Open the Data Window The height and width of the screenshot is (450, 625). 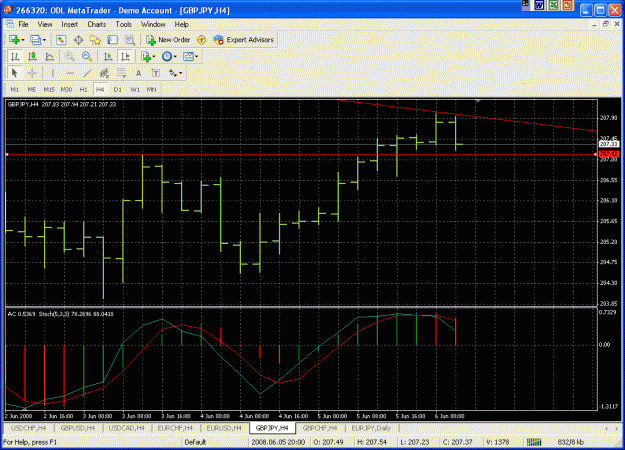pyautogui.click(x=79, y=40)
